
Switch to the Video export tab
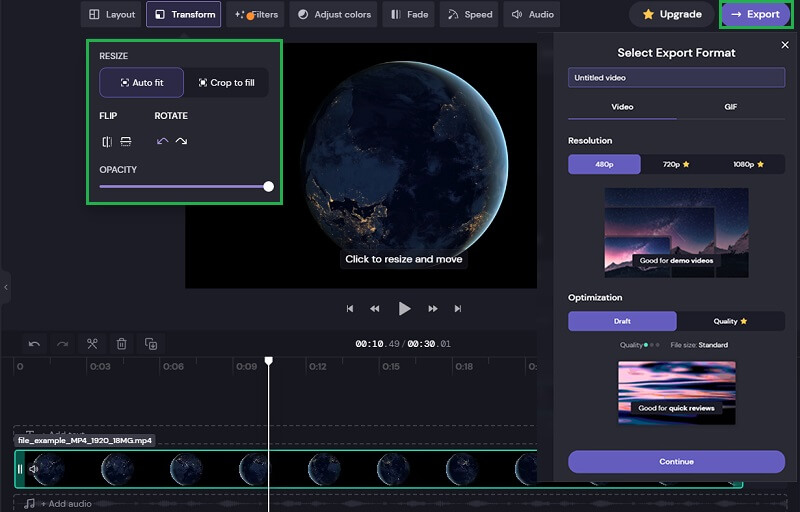point(622,107)
